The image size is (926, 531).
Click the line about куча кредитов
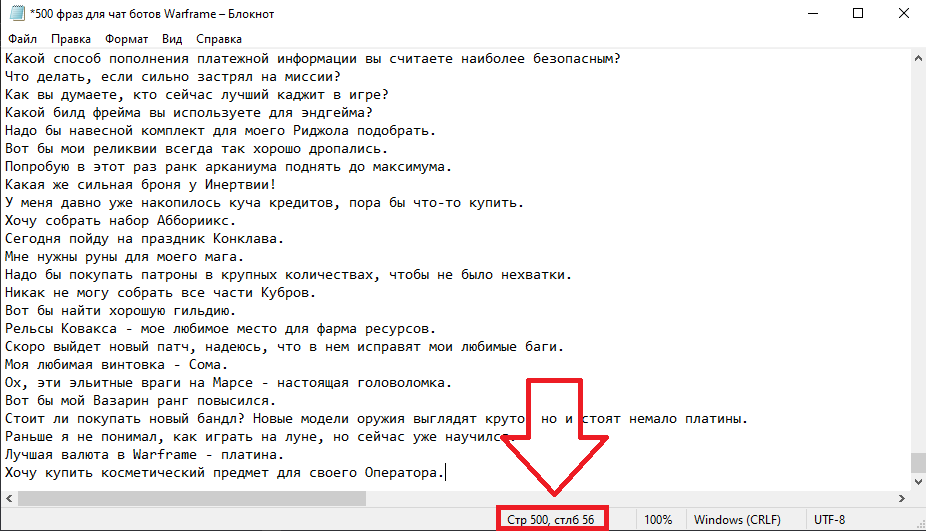(265, 203)
